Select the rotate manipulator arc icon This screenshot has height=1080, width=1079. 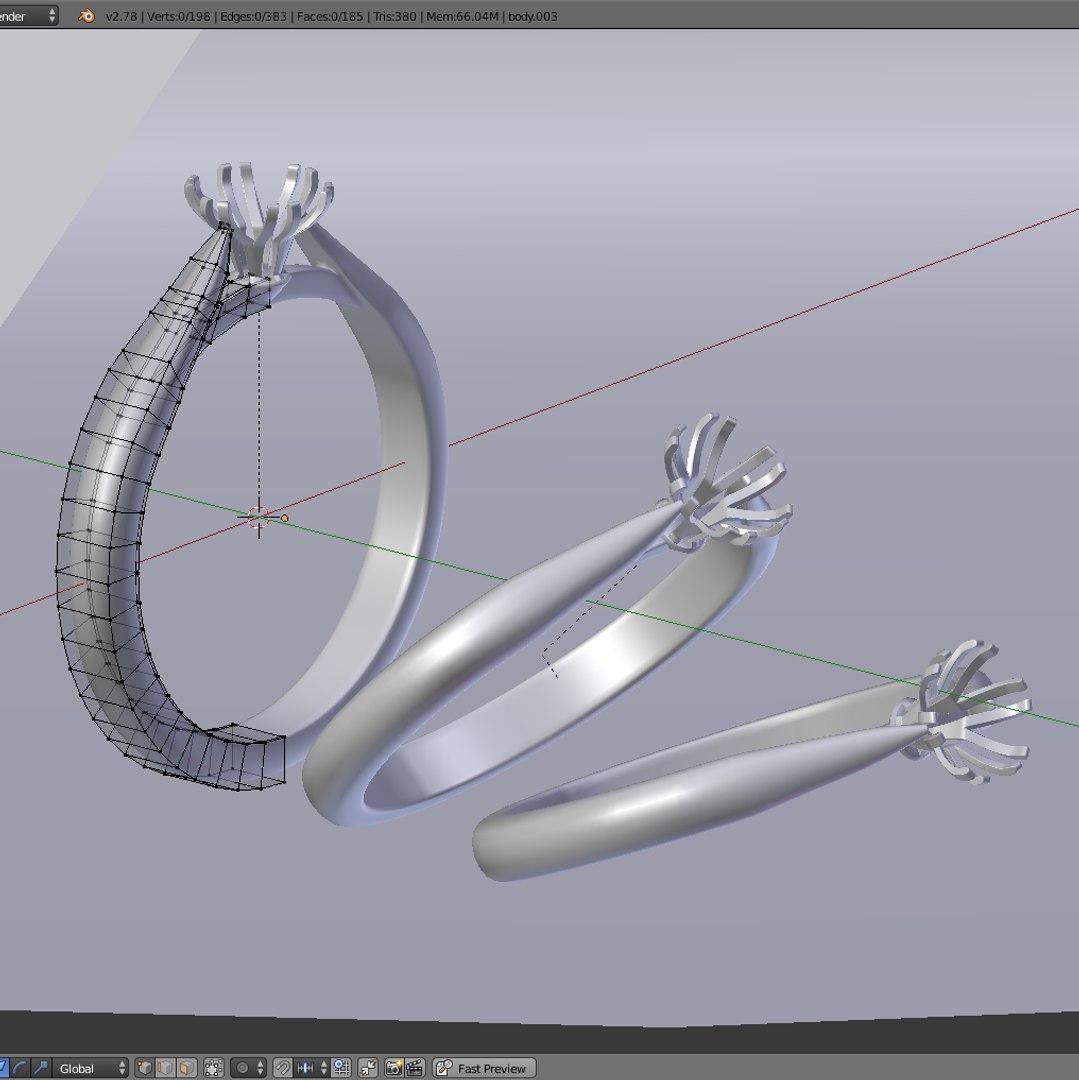point(21,1068)
